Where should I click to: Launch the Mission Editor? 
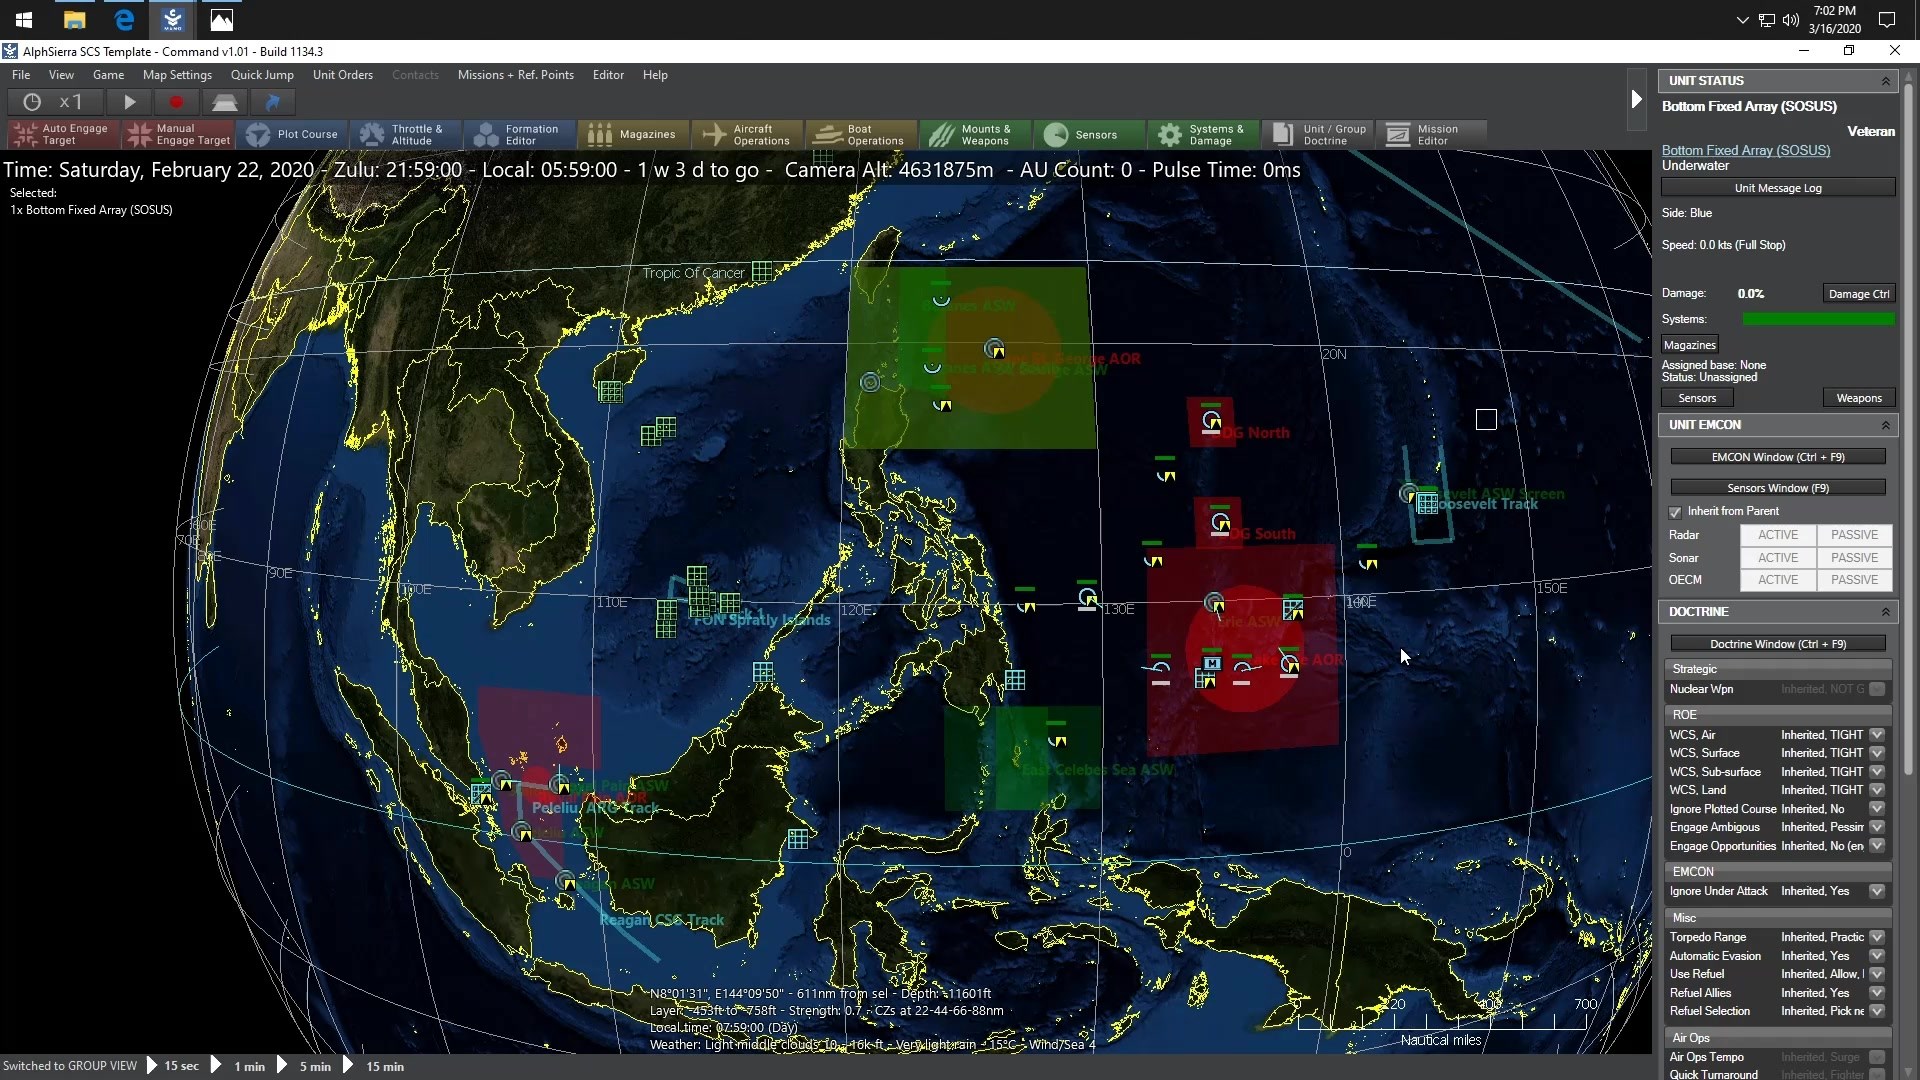(x=1432, y=134)
